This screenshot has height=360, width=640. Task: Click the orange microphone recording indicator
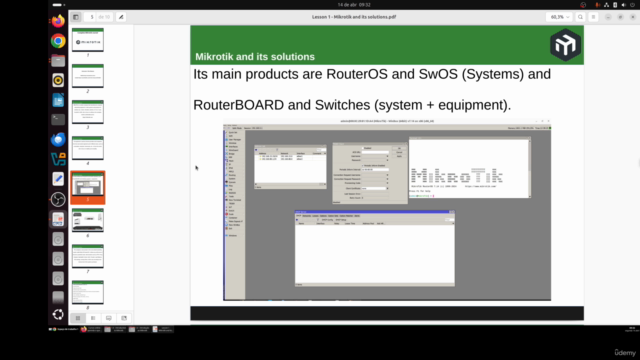click(597, 5)
